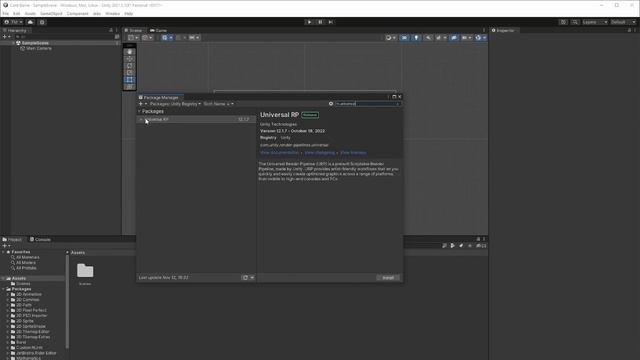Open the Assets menu
Screen dimensions: 640x360
[30, 13]
